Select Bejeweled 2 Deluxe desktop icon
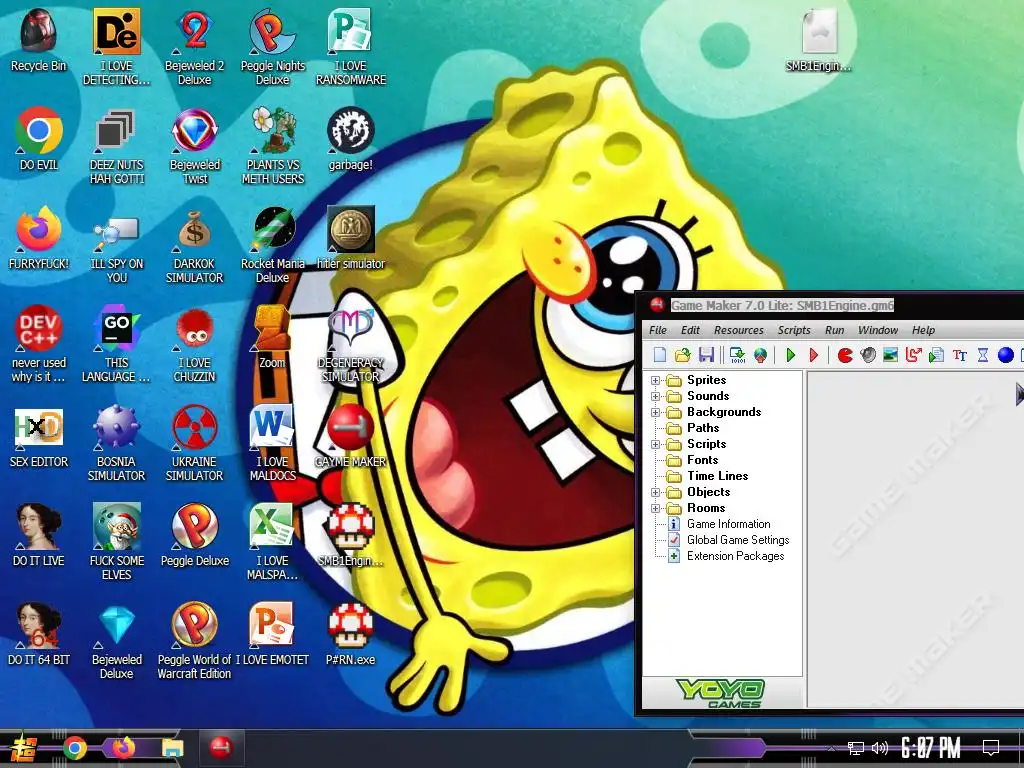1024x768 pixels. (x=195, y=47)
